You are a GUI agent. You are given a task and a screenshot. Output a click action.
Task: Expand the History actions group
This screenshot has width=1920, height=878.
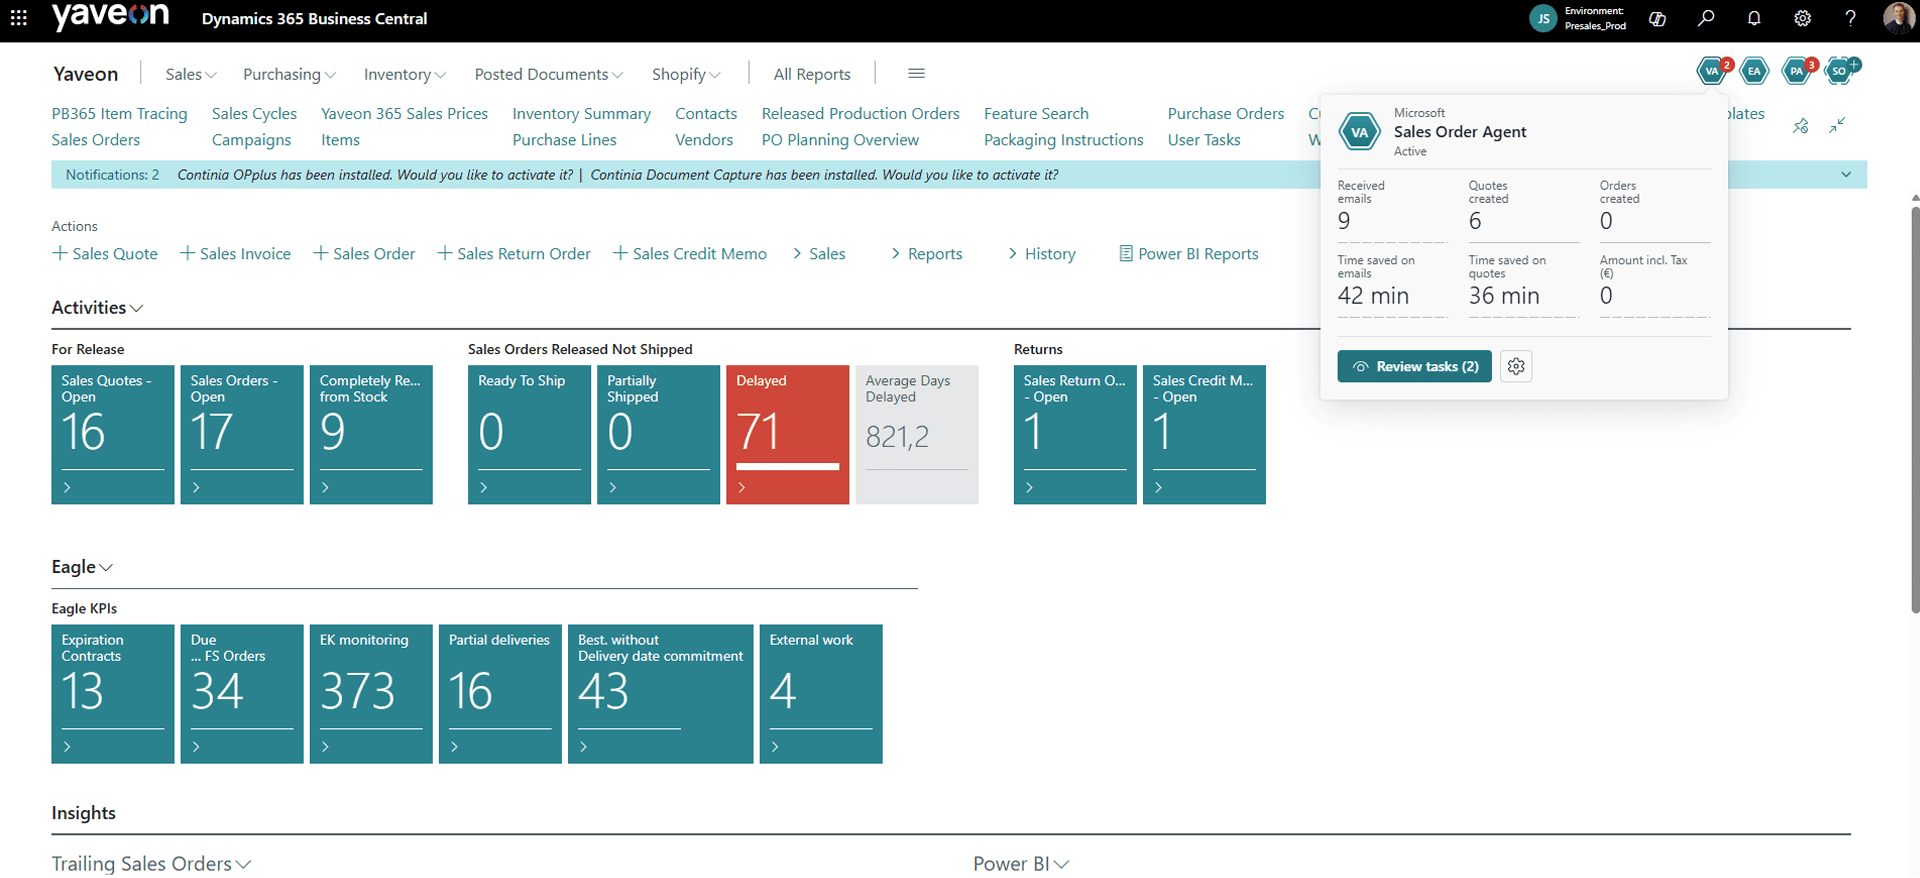click(1042, 254)
